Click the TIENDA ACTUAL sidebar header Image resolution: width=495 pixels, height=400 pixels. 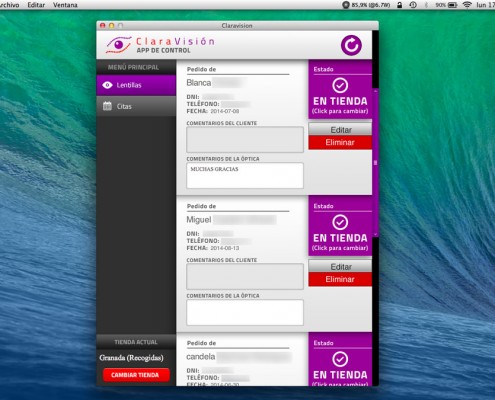tap(136, 342)
